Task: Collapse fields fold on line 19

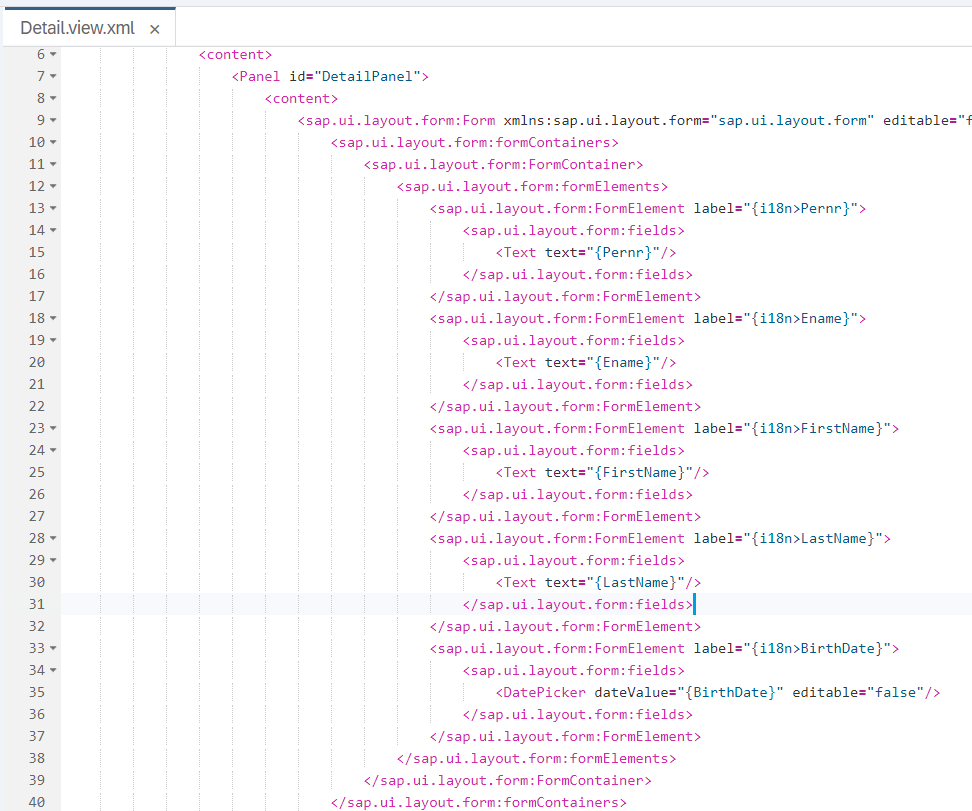Action: click(x=53, y=340)
